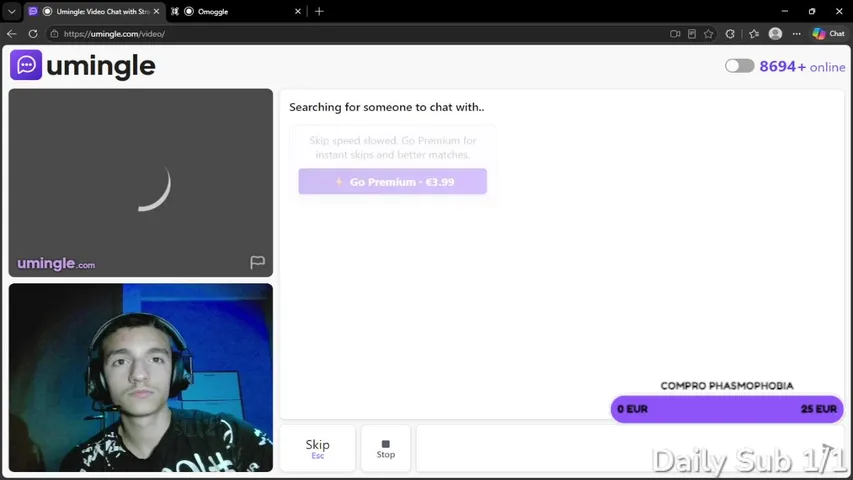Open the Copilot Chat button
This screenshot has width=853, height=480.
(x=829, y=34)
